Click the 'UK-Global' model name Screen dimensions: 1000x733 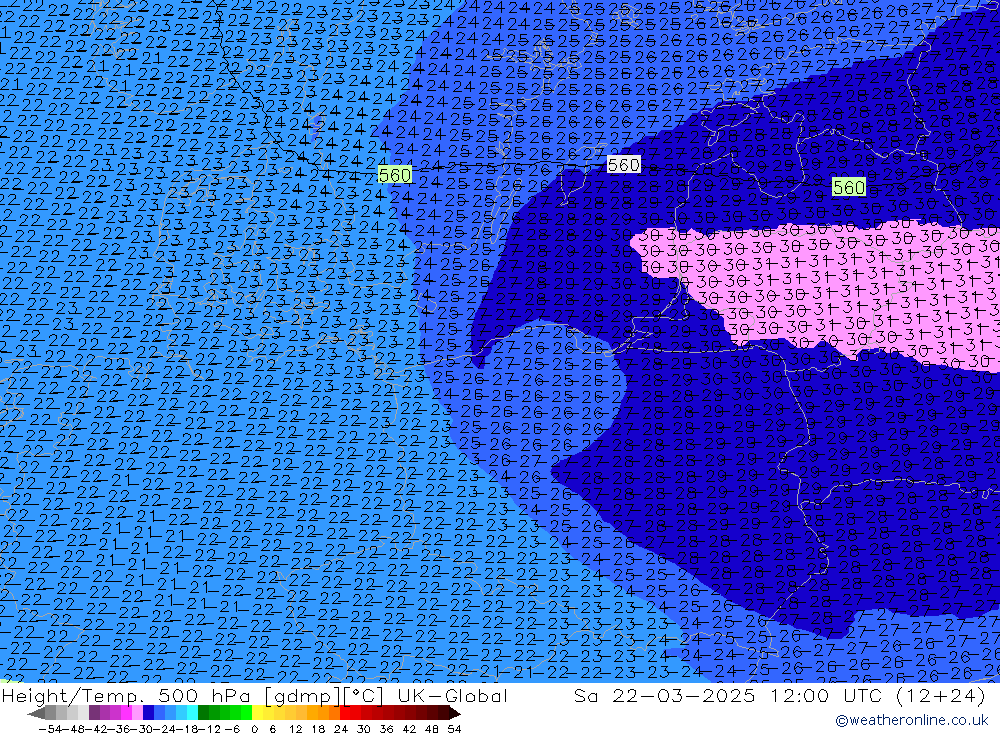[x=452, y=696]
